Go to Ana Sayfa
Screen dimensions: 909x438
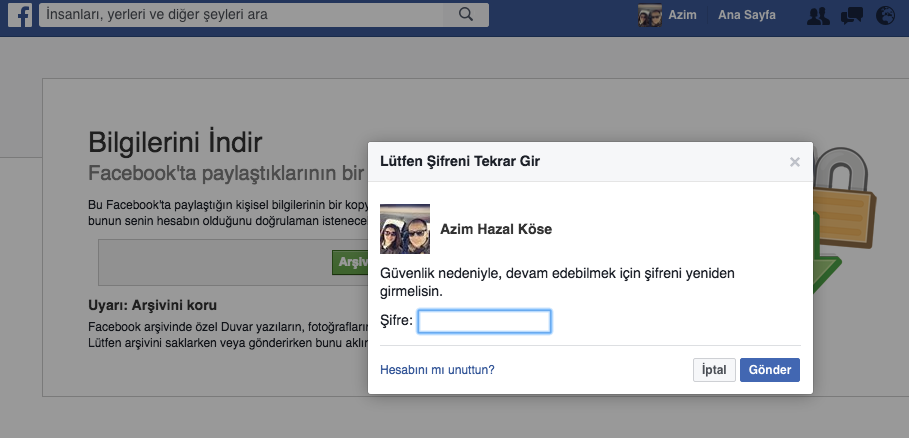pos(747,15)
